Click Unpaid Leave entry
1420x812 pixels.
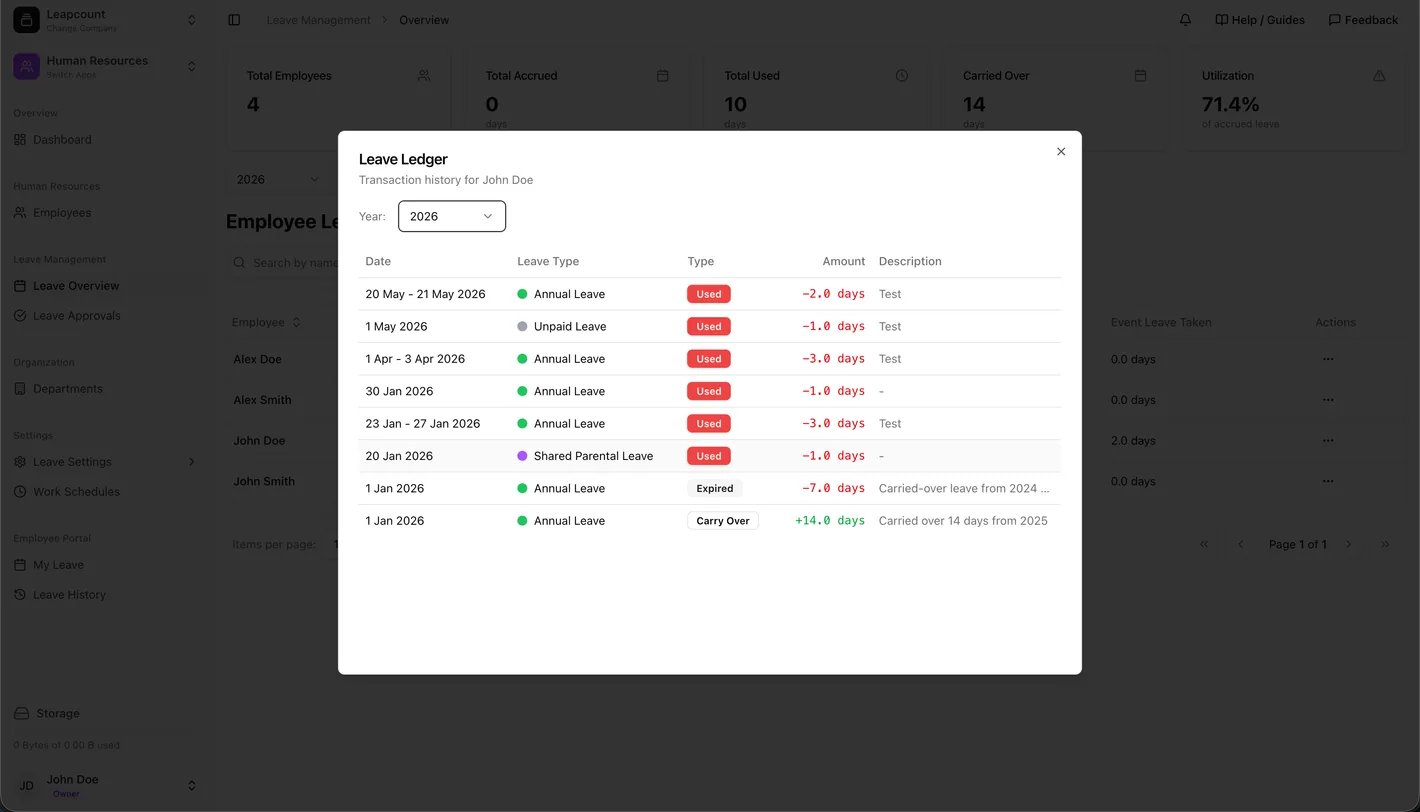[570, 327]
